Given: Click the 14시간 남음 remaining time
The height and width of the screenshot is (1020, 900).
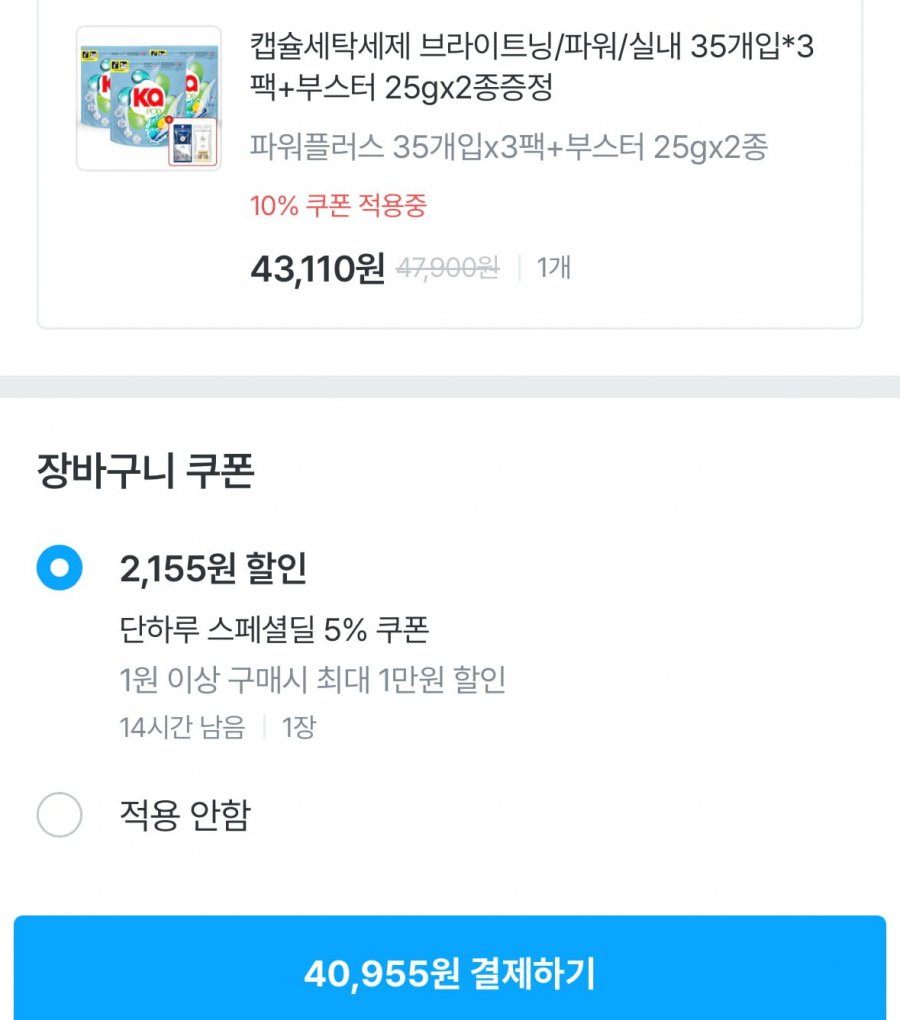Looking at the screenshot, I should coord(182,727).
